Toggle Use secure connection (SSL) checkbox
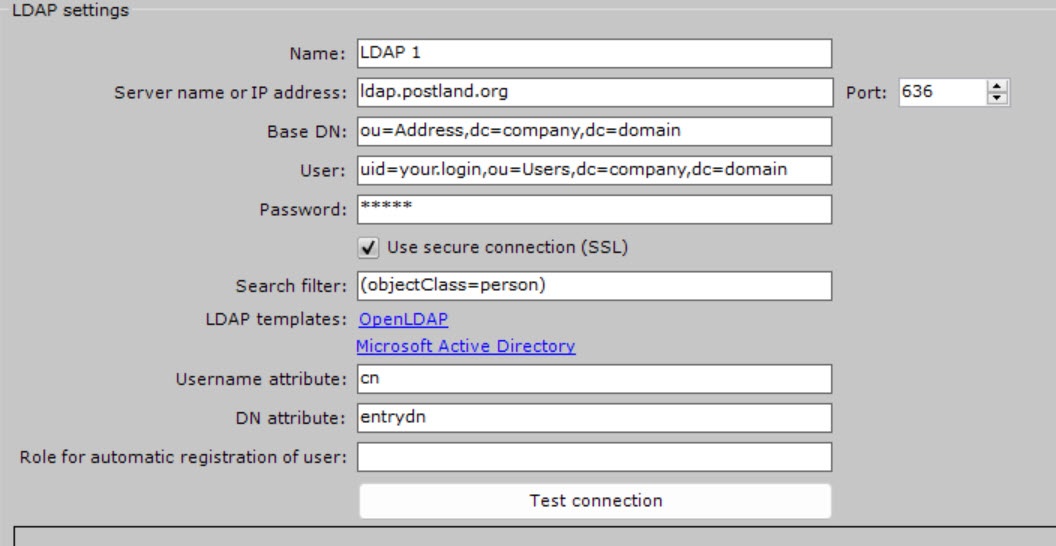This screenshot has width=1056, height=546. (369, 247)
